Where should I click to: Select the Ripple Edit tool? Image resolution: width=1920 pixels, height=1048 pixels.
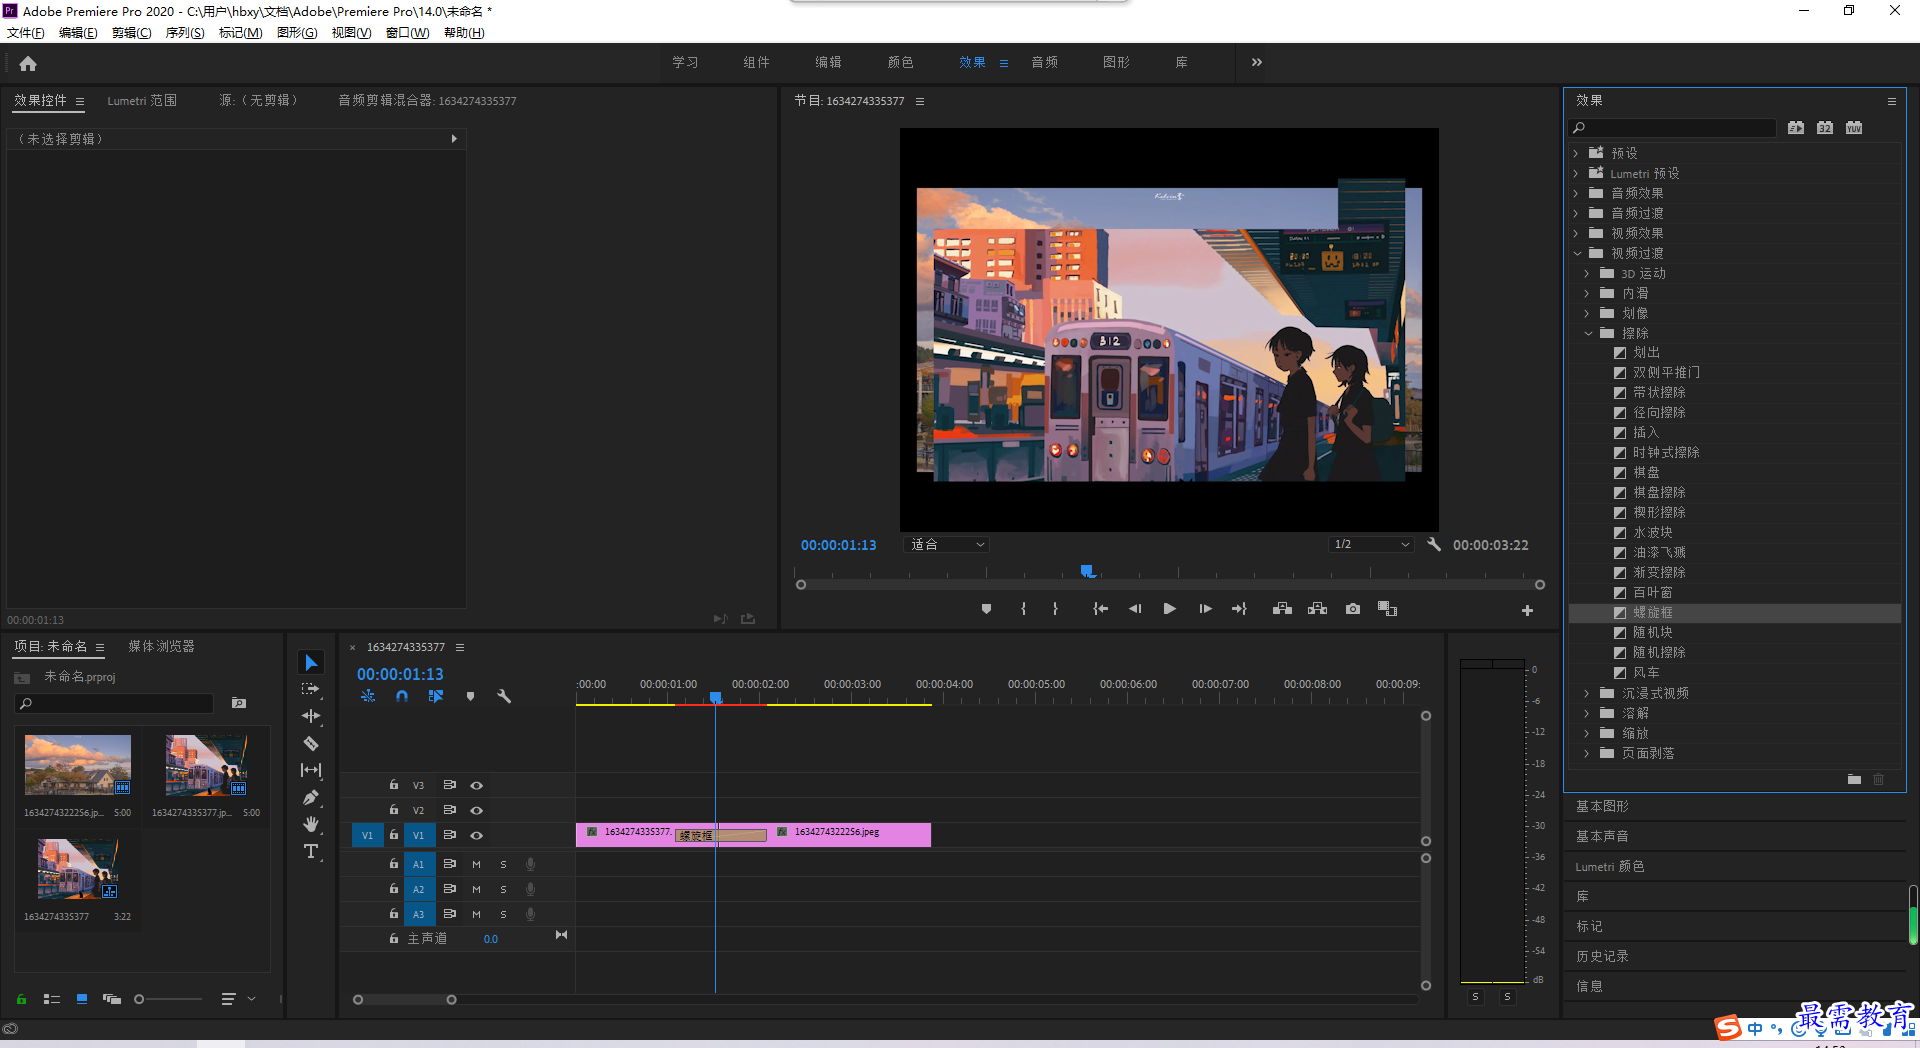click(x=311, y=716)
